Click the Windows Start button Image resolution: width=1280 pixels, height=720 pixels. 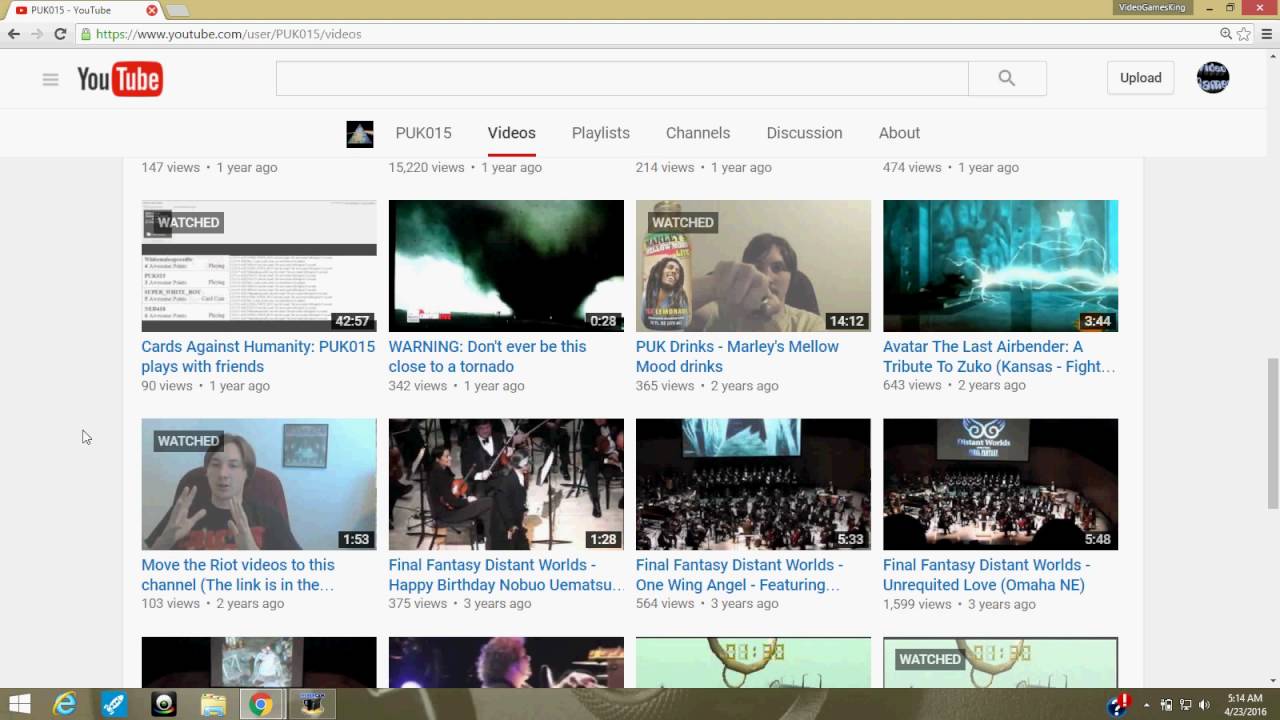click(18, 704)
